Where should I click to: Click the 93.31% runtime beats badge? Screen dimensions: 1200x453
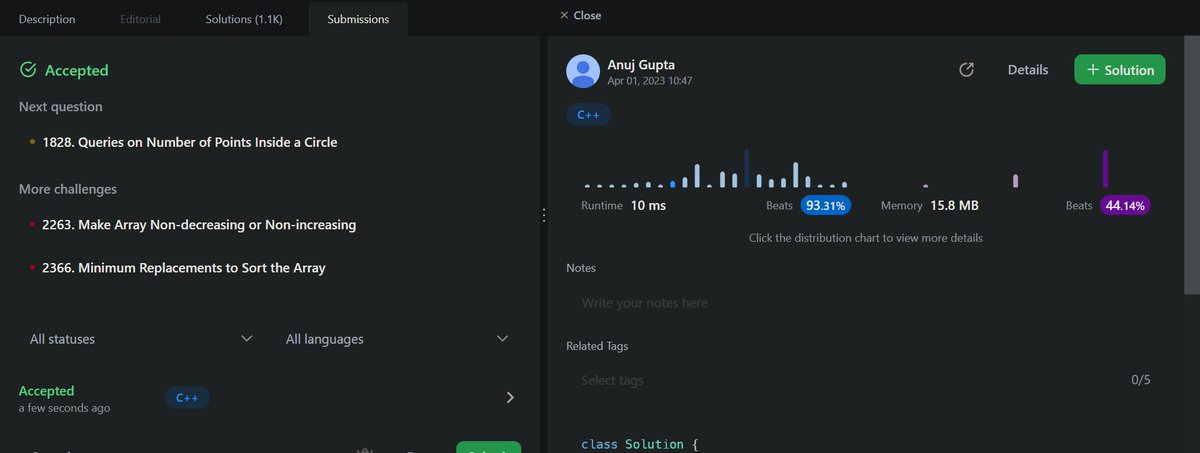(825, 206)
